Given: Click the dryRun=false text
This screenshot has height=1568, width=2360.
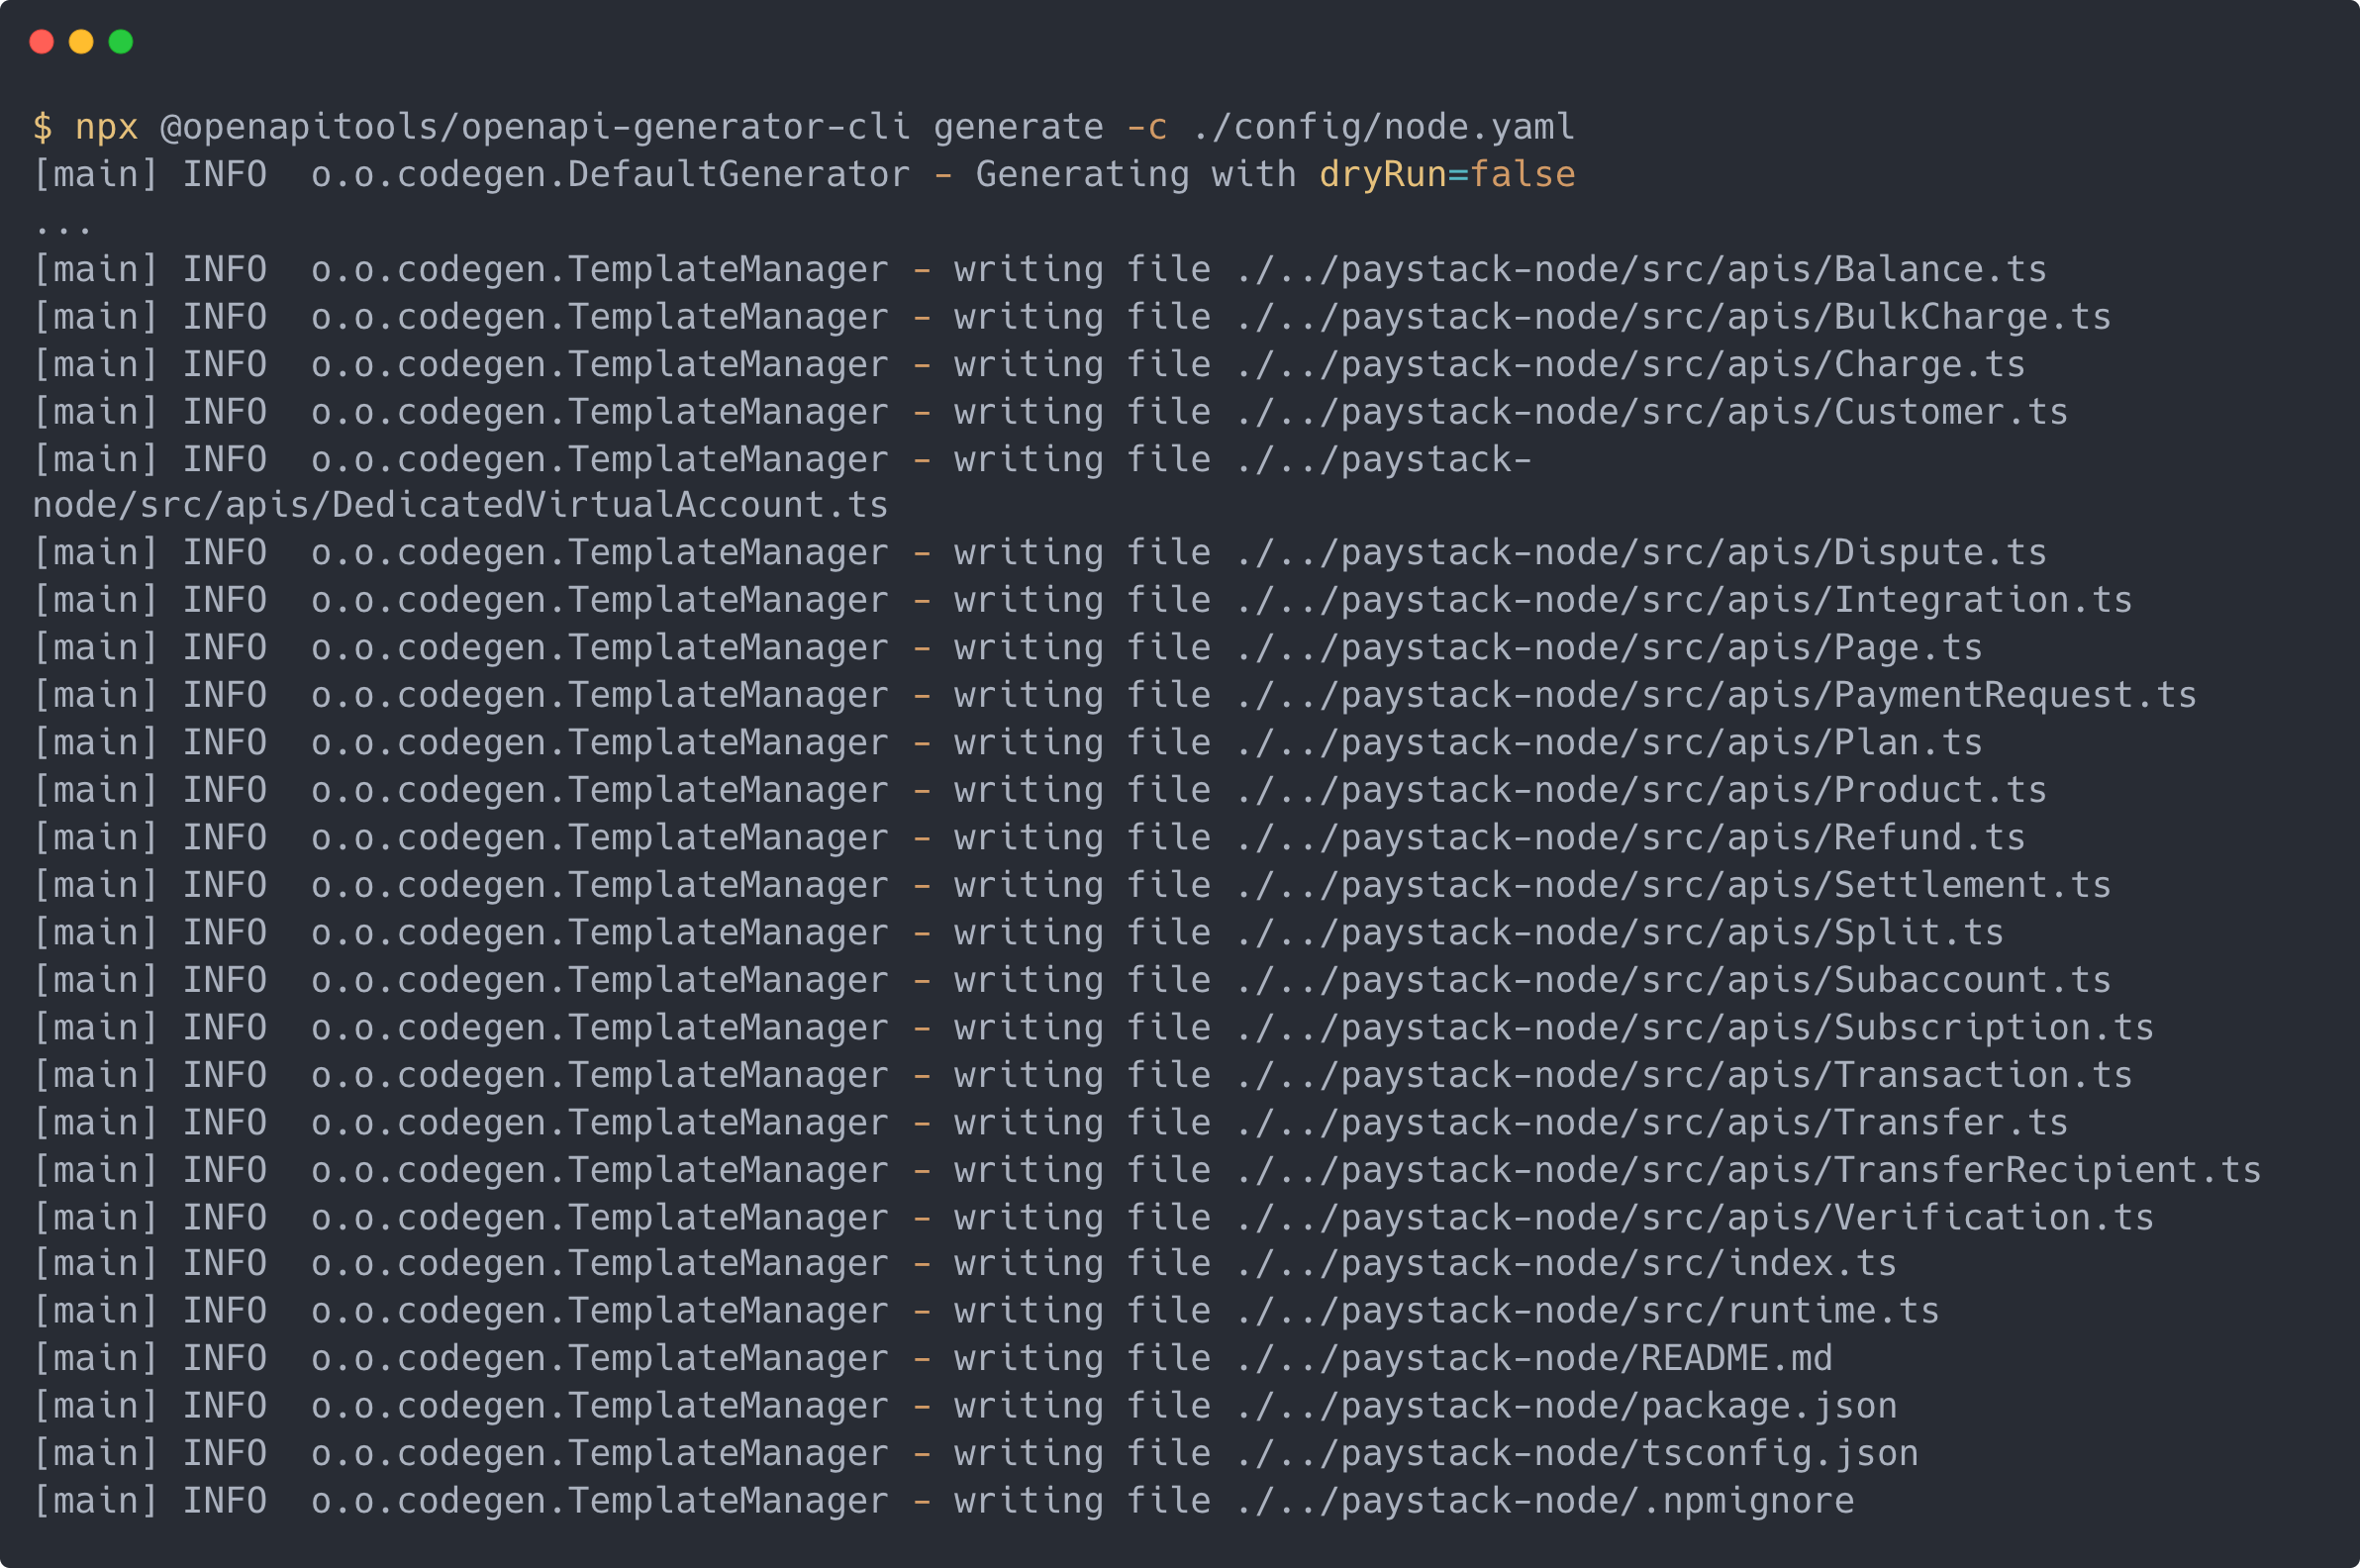Looking at the screenshot, I should pos(1447,175).
